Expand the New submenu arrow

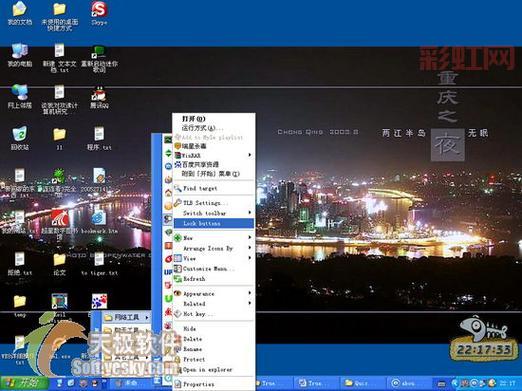pyautogui.click(x=249, y=237)
